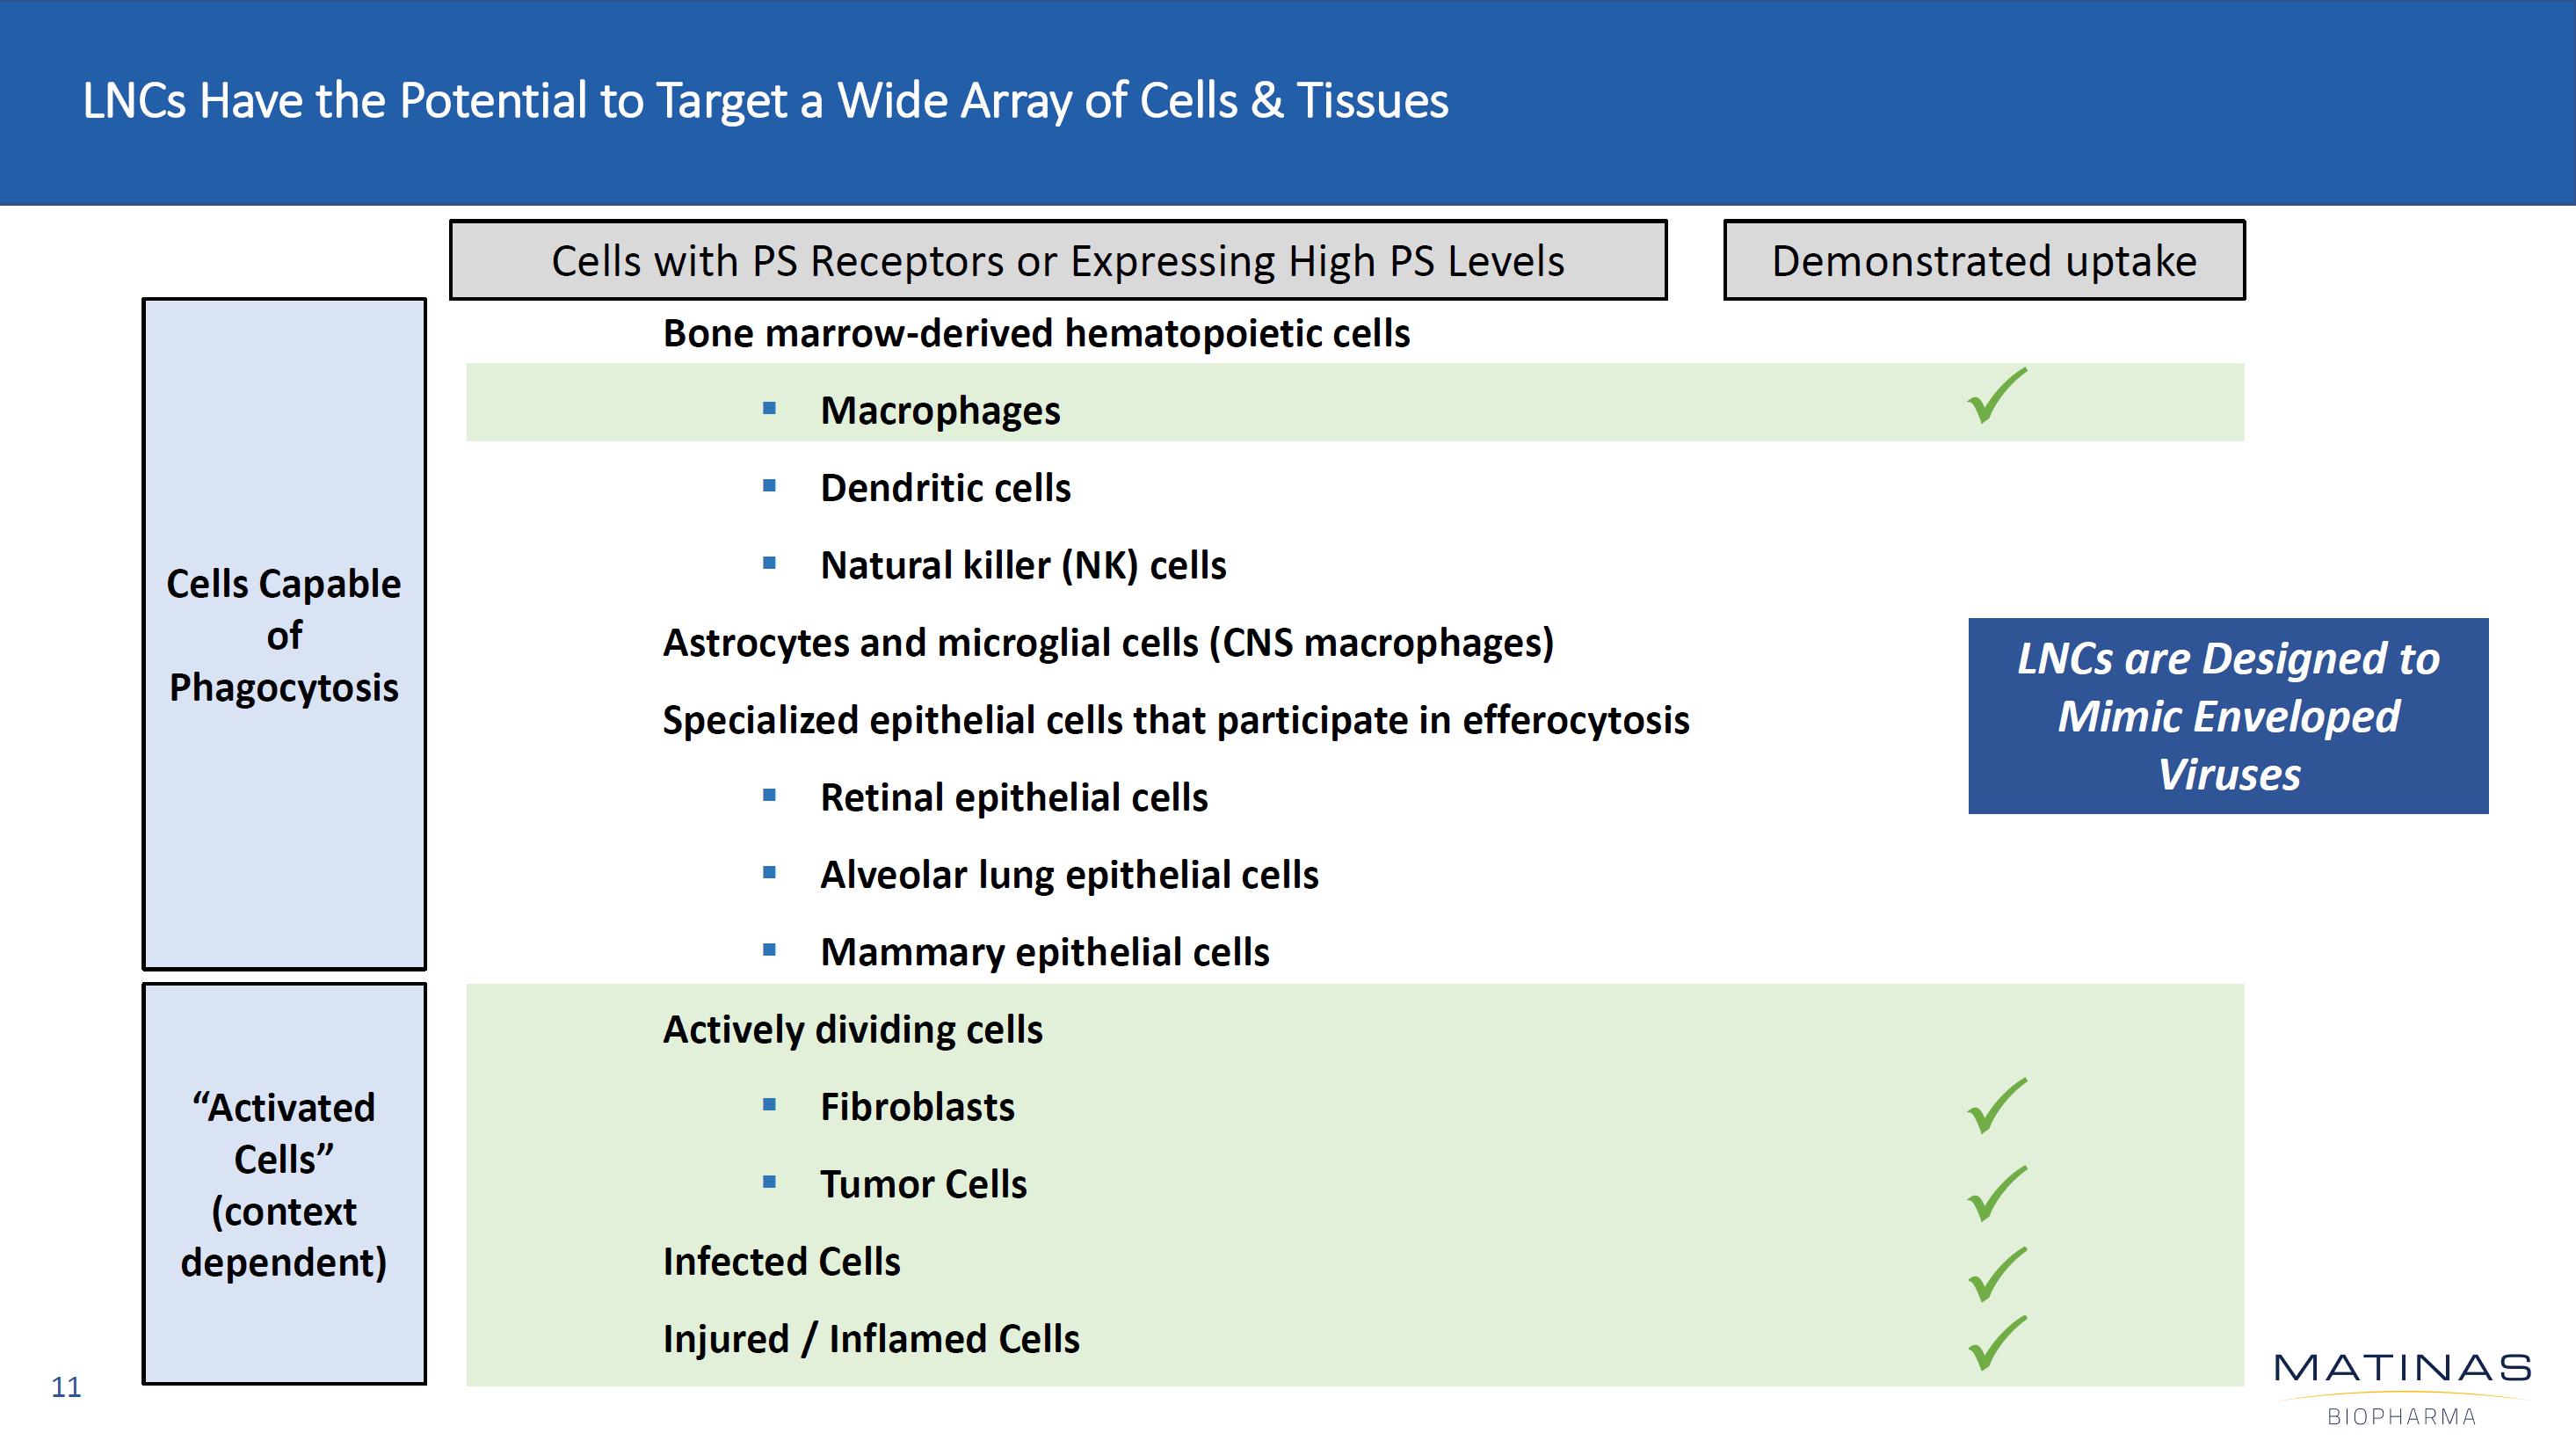Screen dimensions: 2576x1448
Task: Select the Demonstrated uptake header box
Action: tap(1983, 261)
